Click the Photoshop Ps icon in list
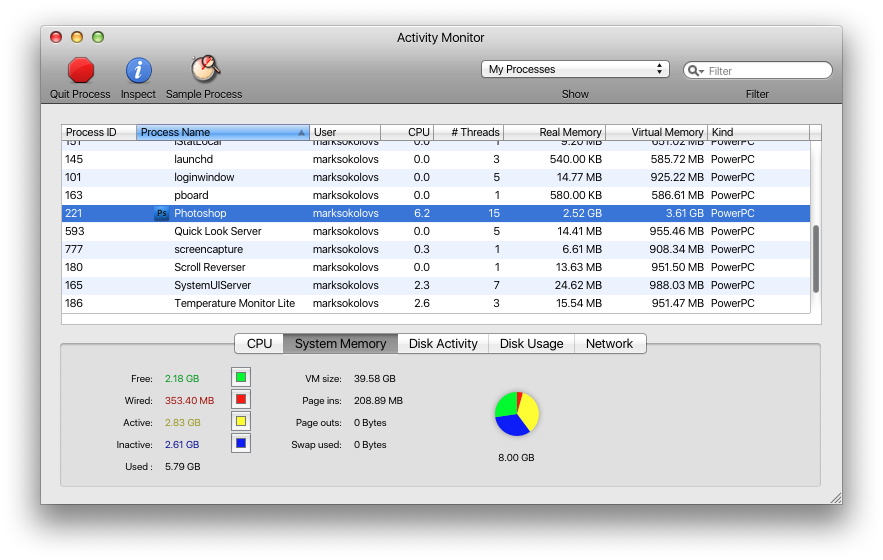Image resolution: width=883 pixels, height=560 pixels. click(161, 214)
